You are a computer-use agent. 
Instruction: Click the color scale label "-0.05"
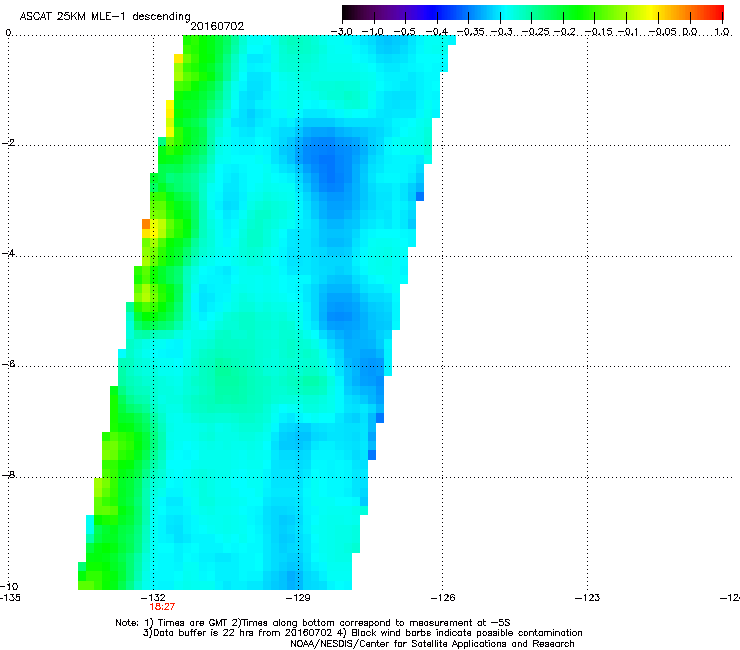662,32
